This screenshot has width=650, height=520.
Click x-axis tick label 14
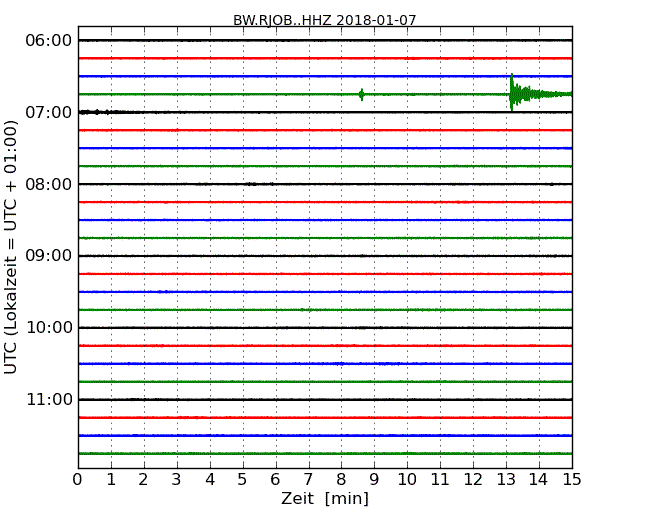(538, 479)
